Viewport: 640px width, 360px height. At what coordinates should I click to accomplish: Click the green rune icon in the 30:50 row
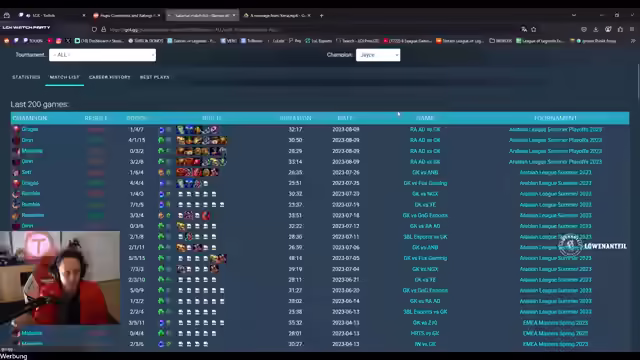[161, 140]
